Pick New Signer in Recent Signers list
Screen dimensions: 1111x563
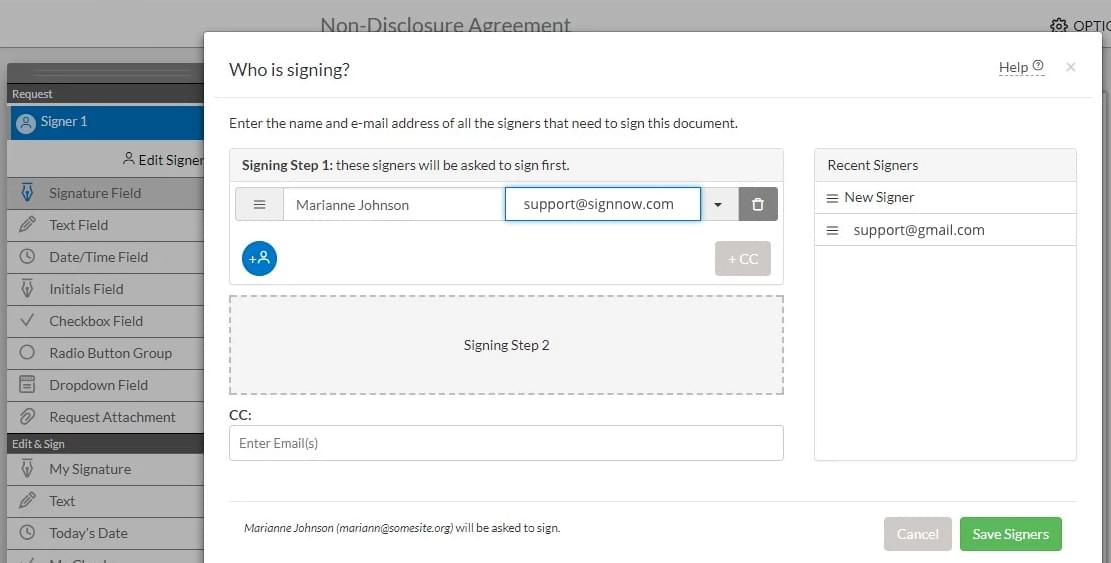coord(879,197)
